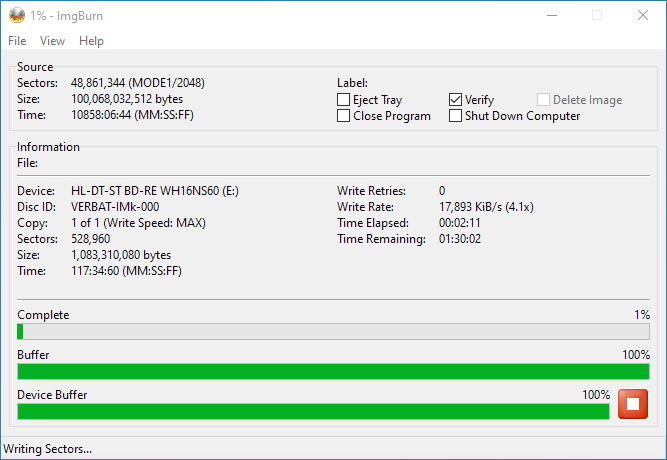Click the Disc ID value VERBAT-IMk-000
The height and width of the screenshot is (460, 667).
pos(115,207)
